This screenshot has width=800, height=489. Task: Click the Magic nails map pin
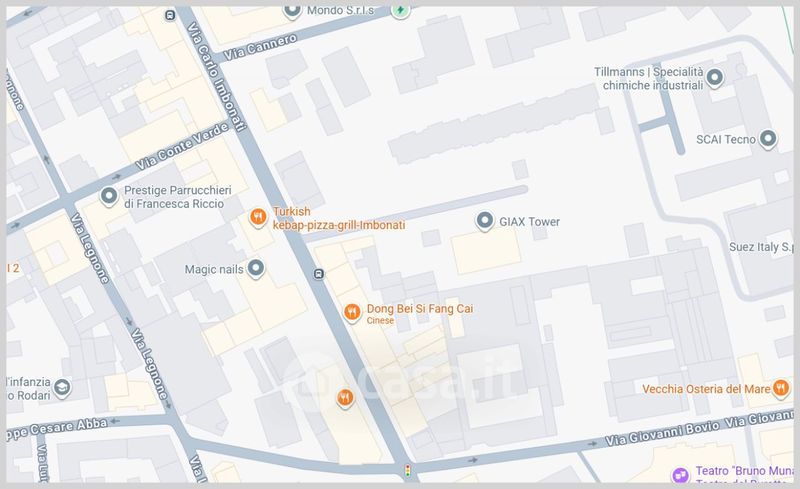point(256,268)
